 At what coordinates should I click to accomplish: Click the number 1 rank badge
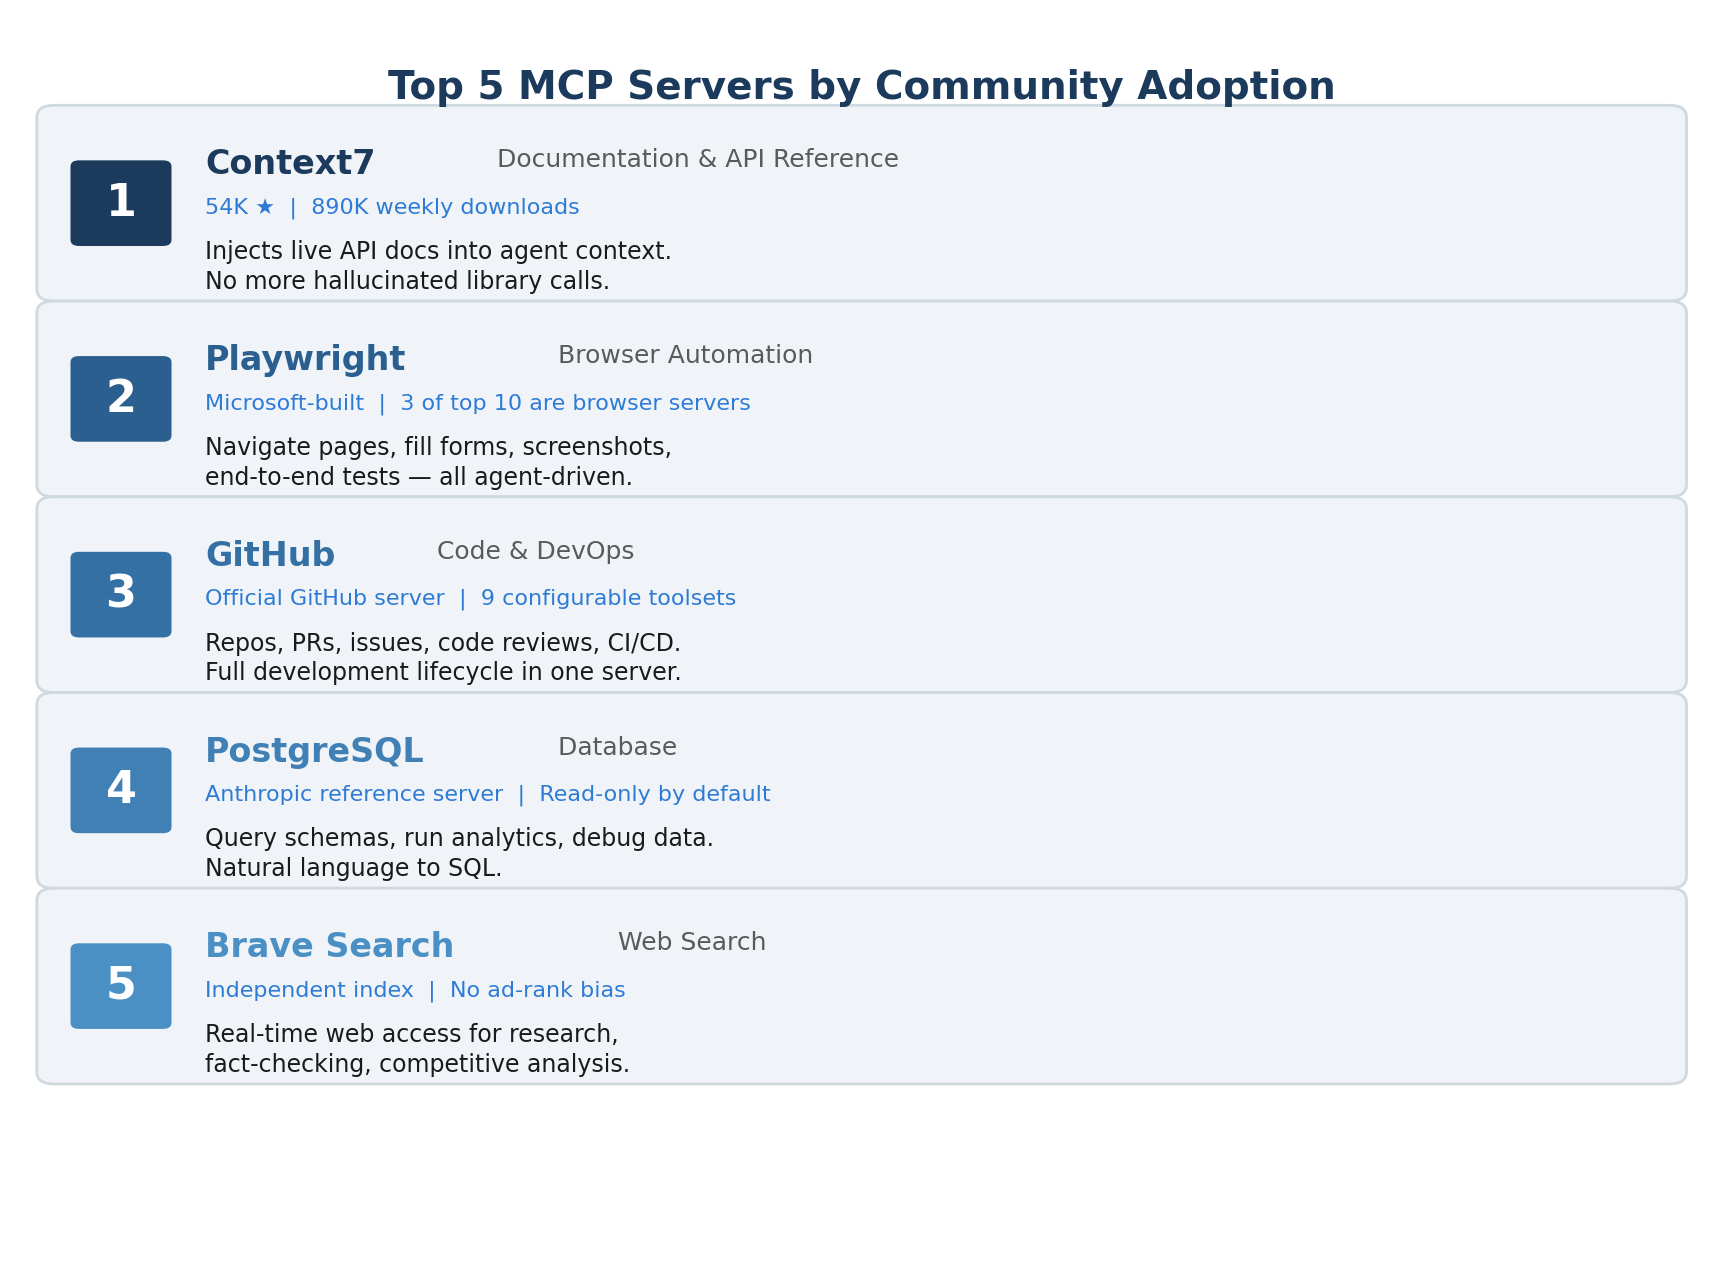coord(121,203)
